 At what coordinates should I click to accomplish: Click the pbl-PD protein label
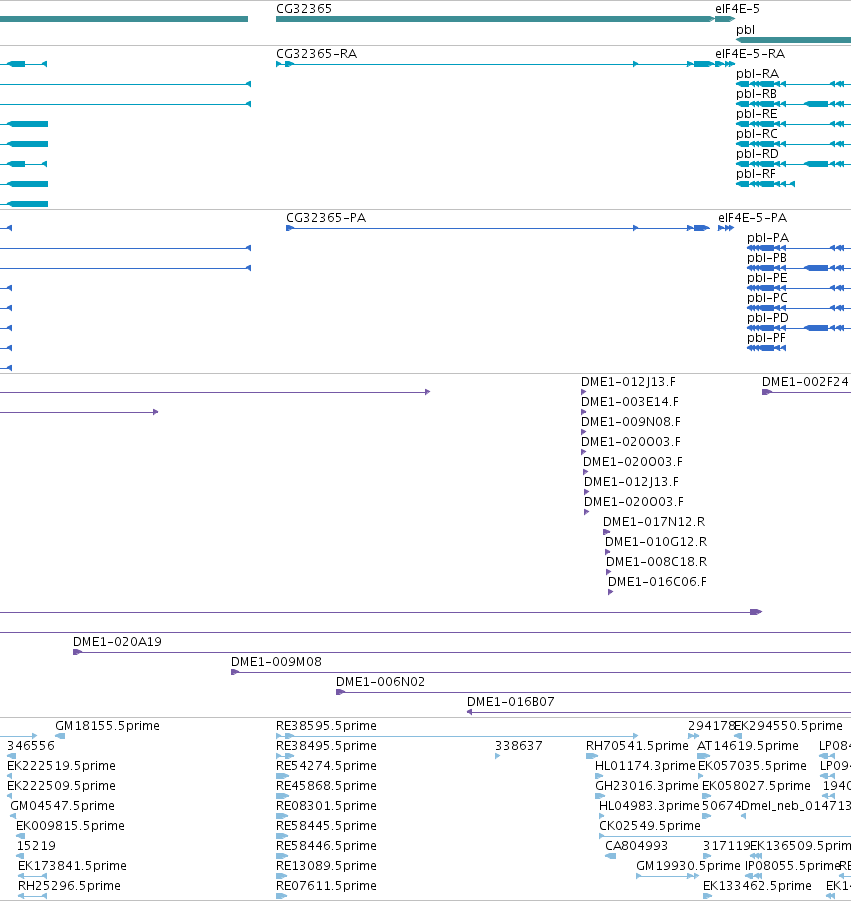coord(768,318)
